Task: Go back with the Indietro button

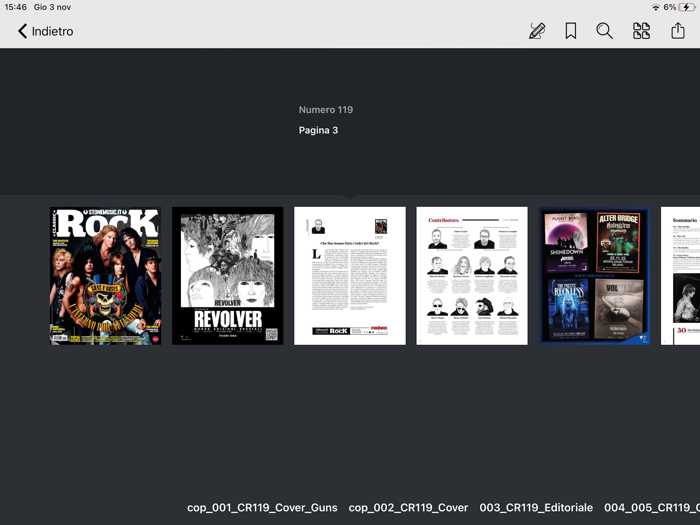Action: (45, 31)
